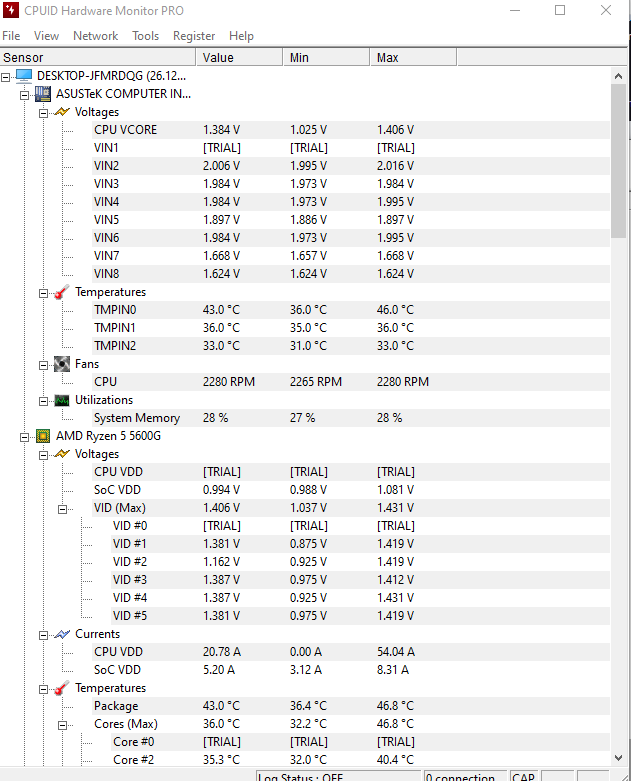Open the Register menu
The height and width of the screenshot is (781, 631).
(194, 36)
